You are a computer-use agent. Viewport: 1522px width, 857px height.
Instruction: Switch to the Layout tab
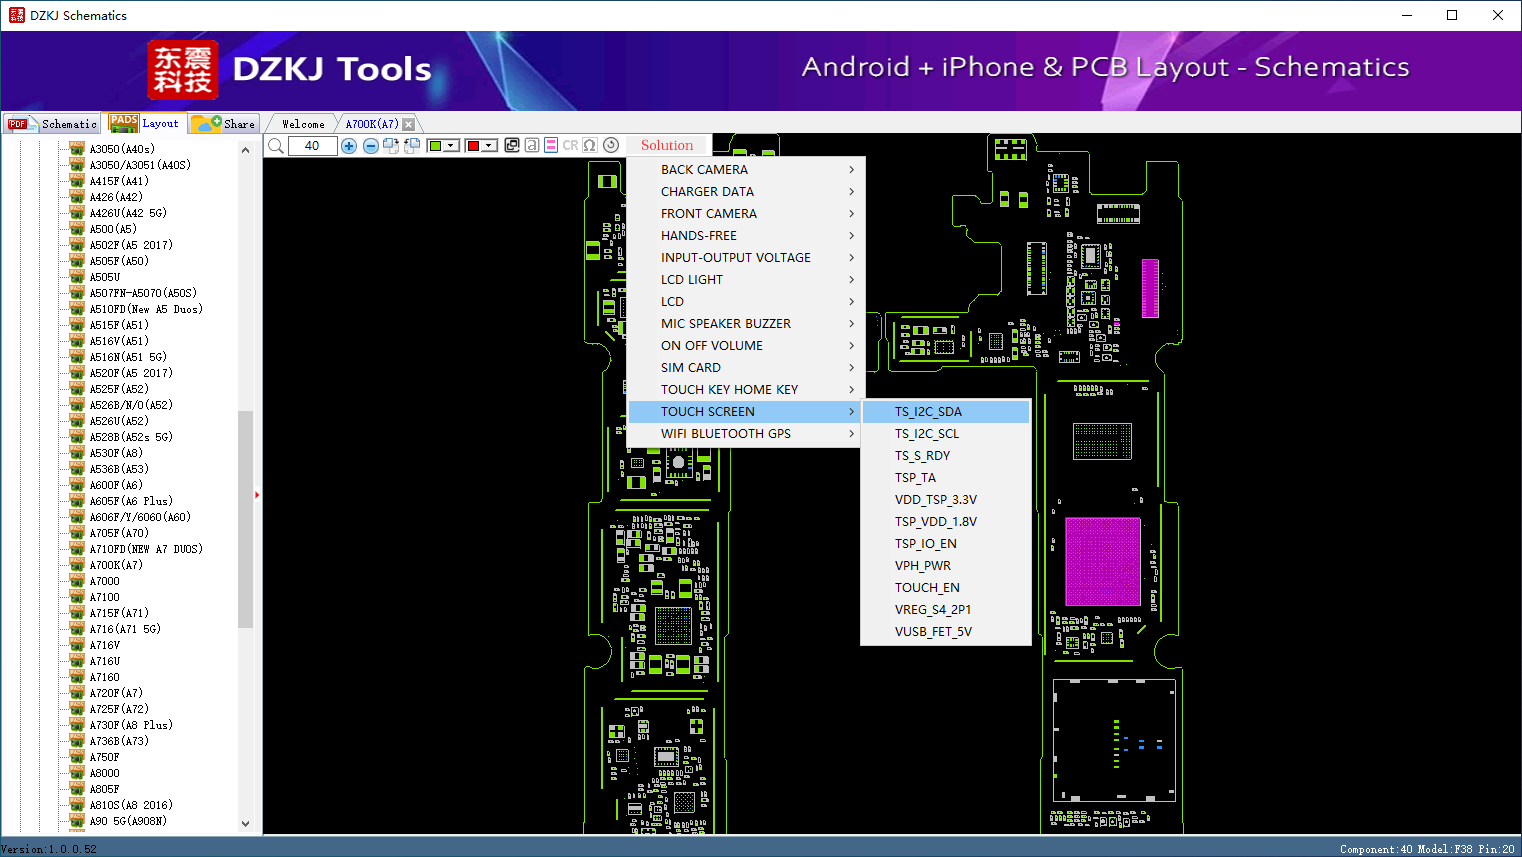tap(145, 124)
